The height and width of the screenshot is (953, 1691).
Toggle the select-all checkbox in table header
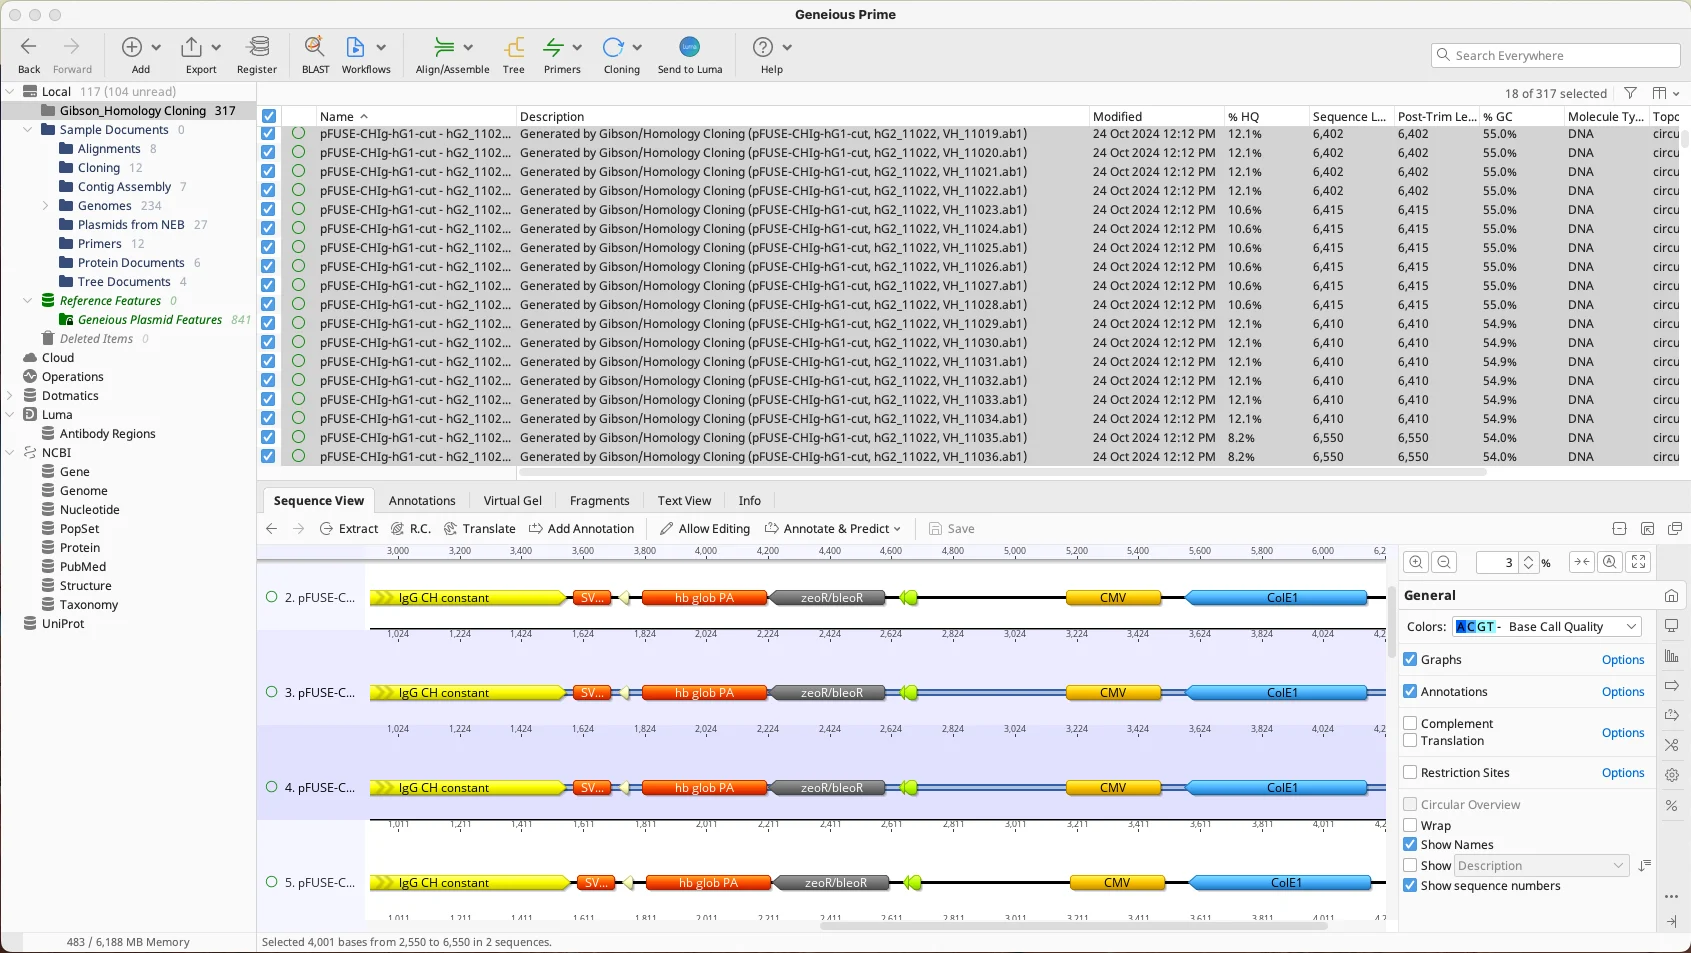pos(268,116)
